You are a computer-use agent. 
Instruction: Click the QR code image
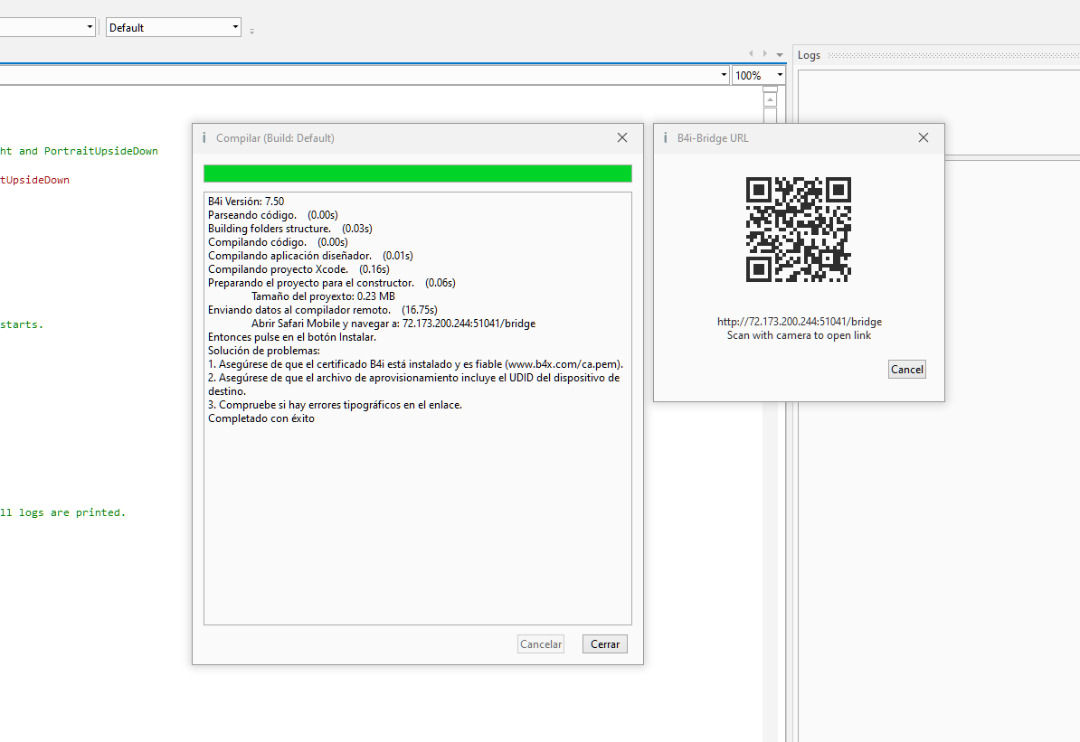point(798,229)
